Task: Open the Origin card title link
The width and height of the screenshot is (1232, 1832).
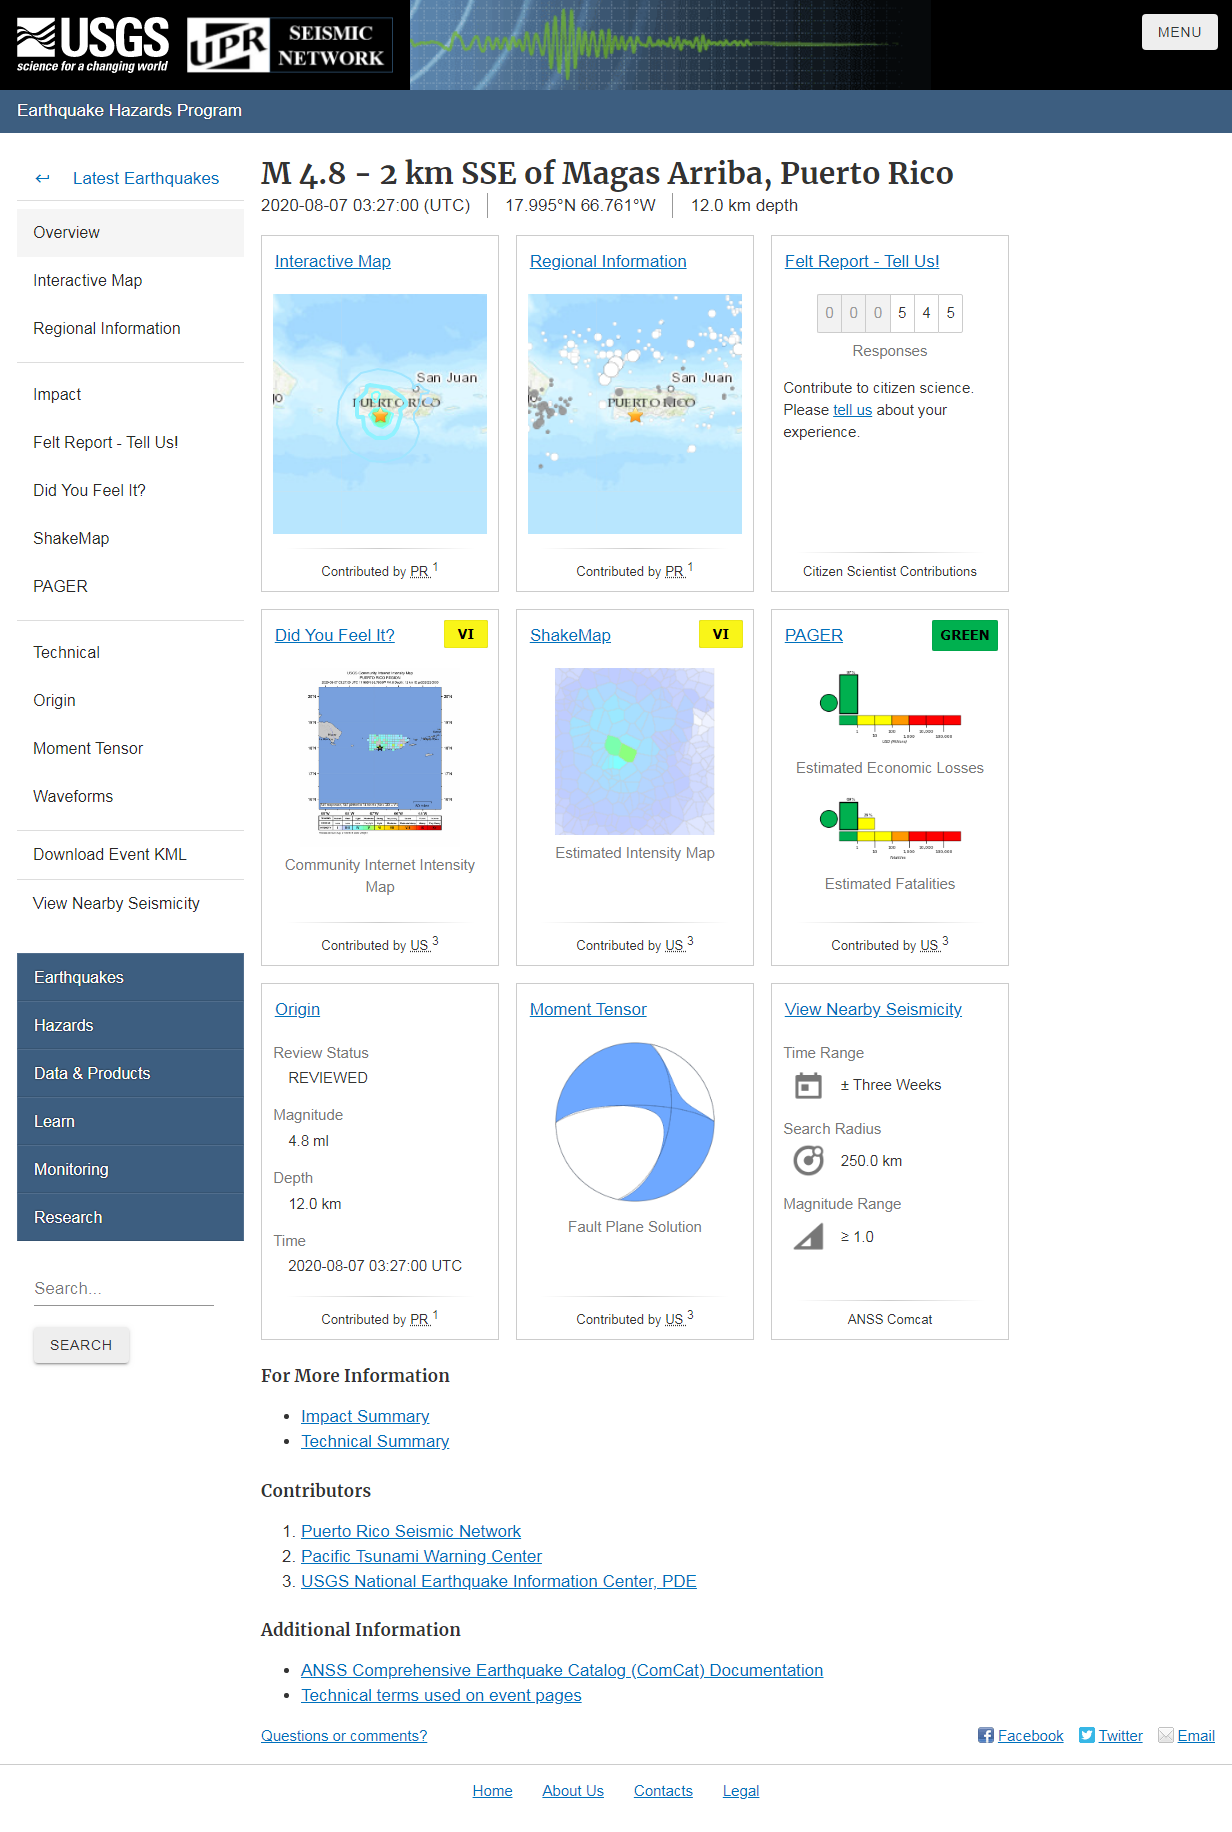Action: (x=298, y=1009)
